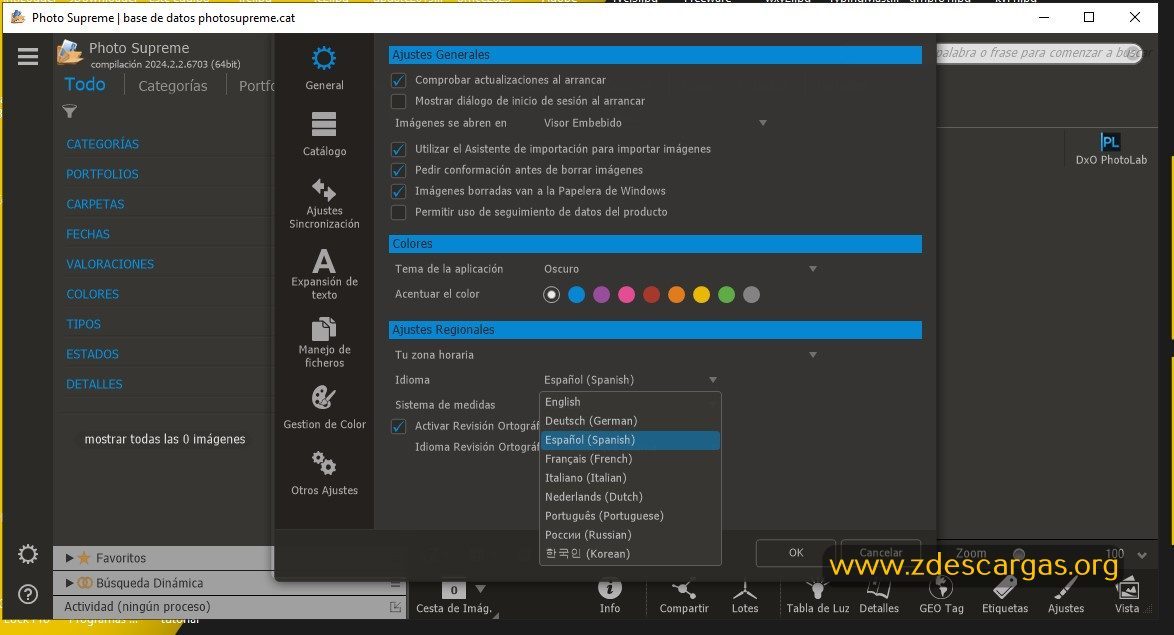Switch to the Categorías tab
1174x635 pixels.
coord(172,86)
